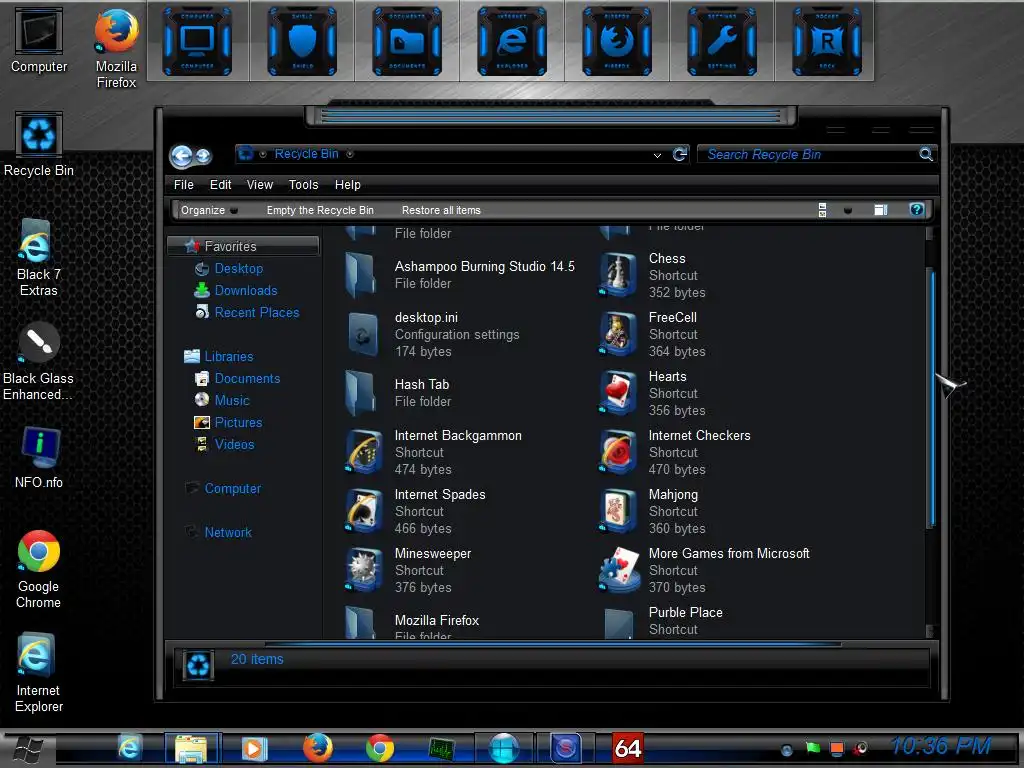Click the Search Recycle Bin field
The image size is (1024, 768).
[x=808, y=154]
